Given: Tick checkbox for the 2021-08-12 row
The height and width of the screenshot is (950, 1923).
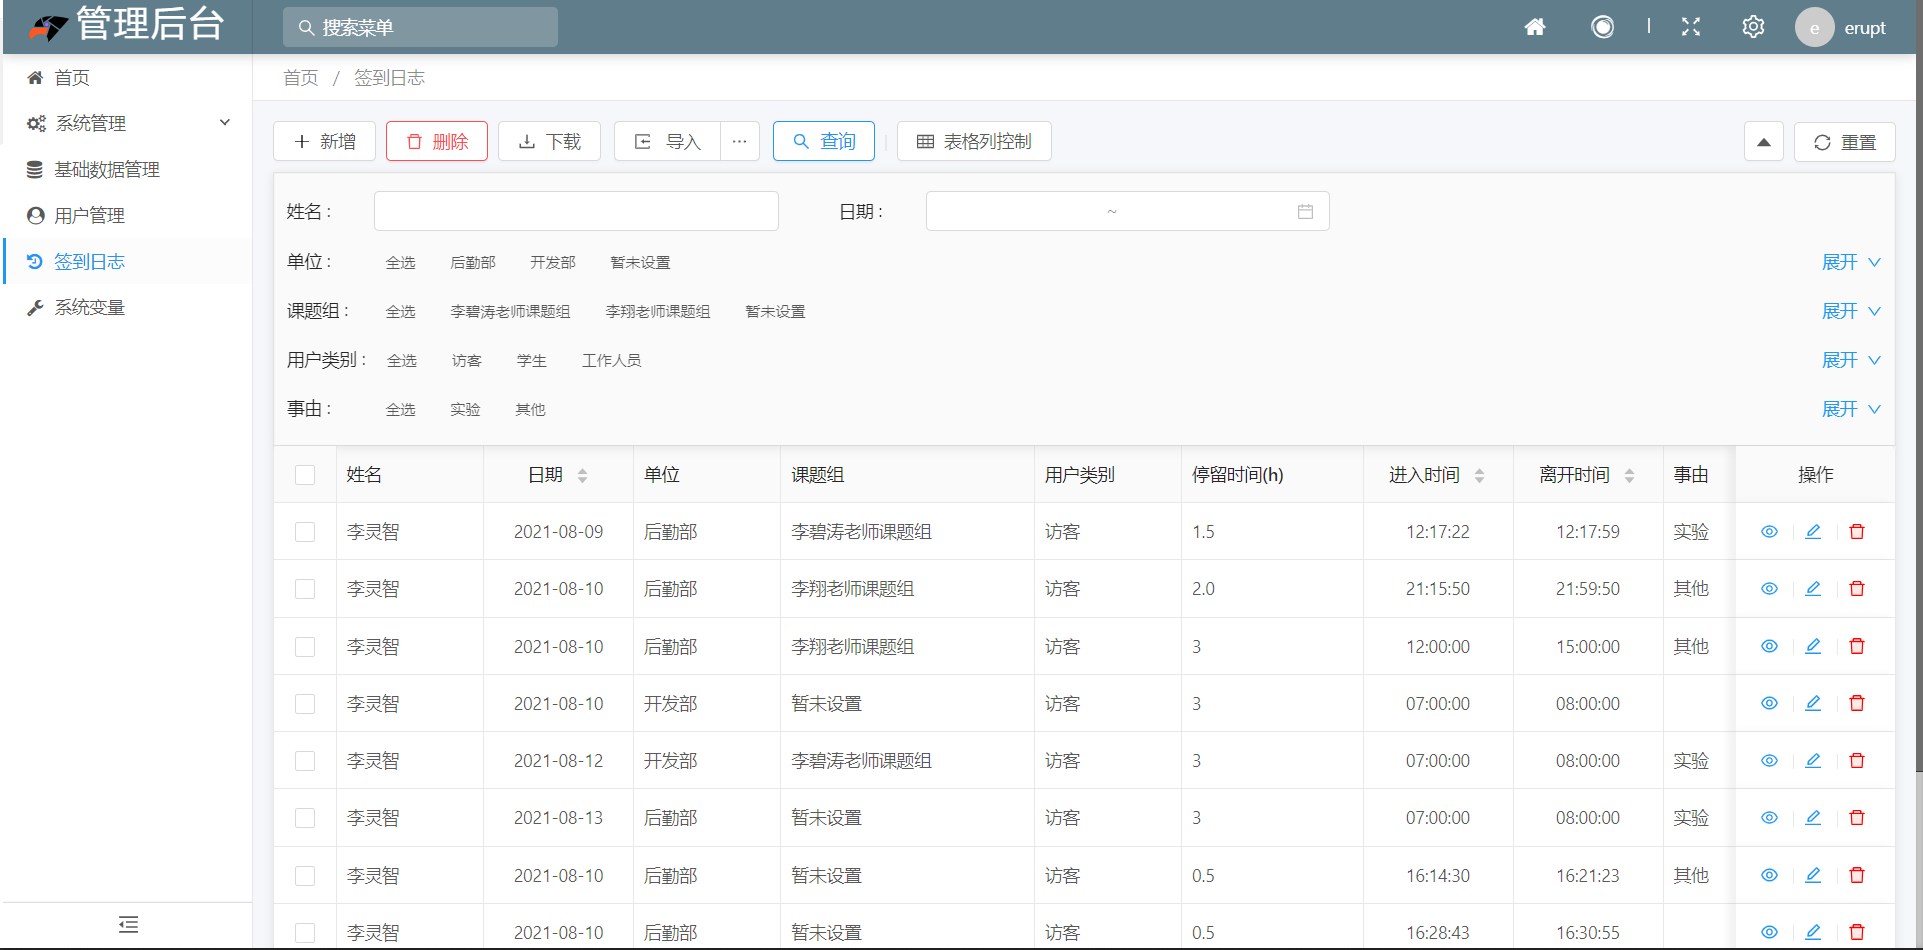Looking at the screenshot, I should point(305,761).
